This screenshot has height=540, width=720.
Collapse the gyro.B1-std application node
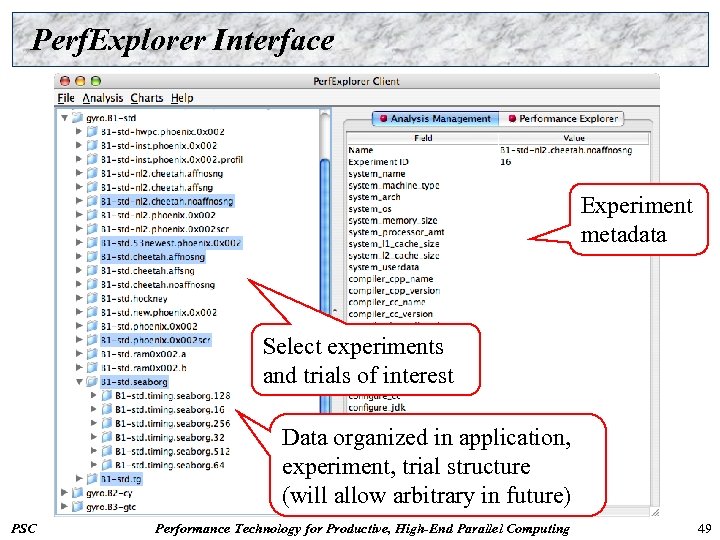point(65,118)
